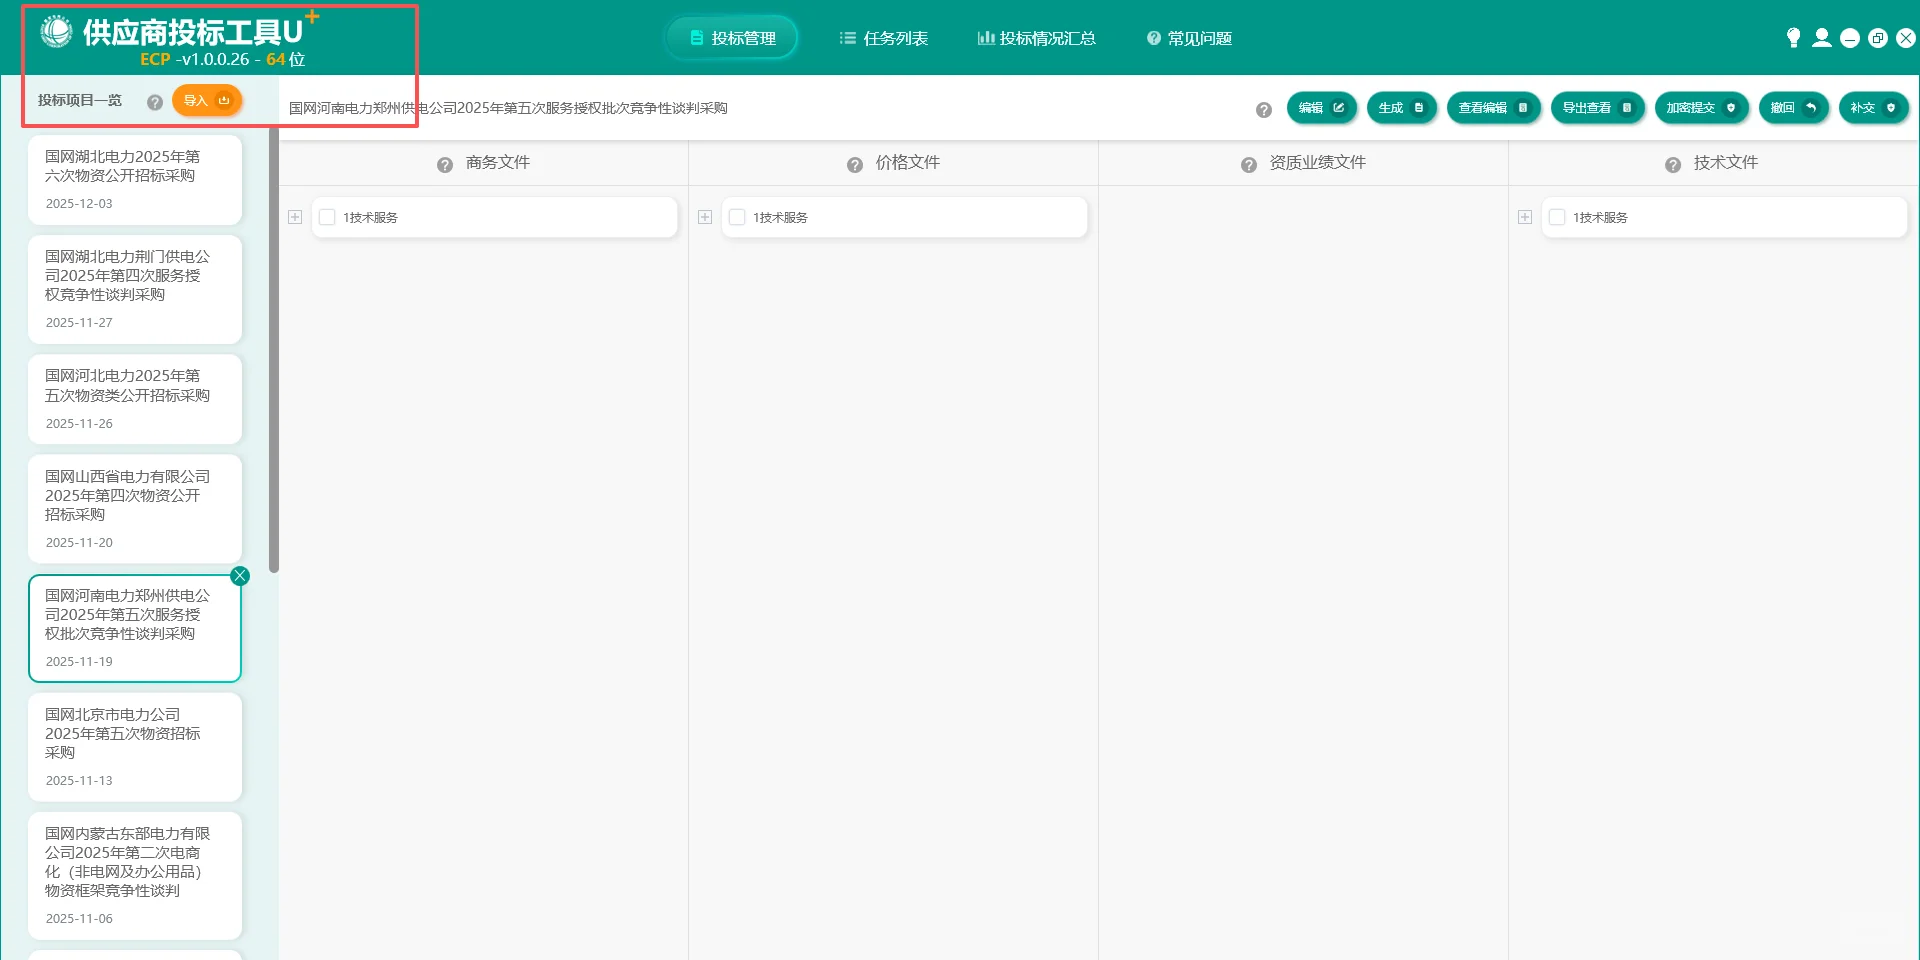1920x960 pixels.
Task: Check 1技术服务 in the 价格文件 column
Action: pyautogui.click(x=737, y=216)
